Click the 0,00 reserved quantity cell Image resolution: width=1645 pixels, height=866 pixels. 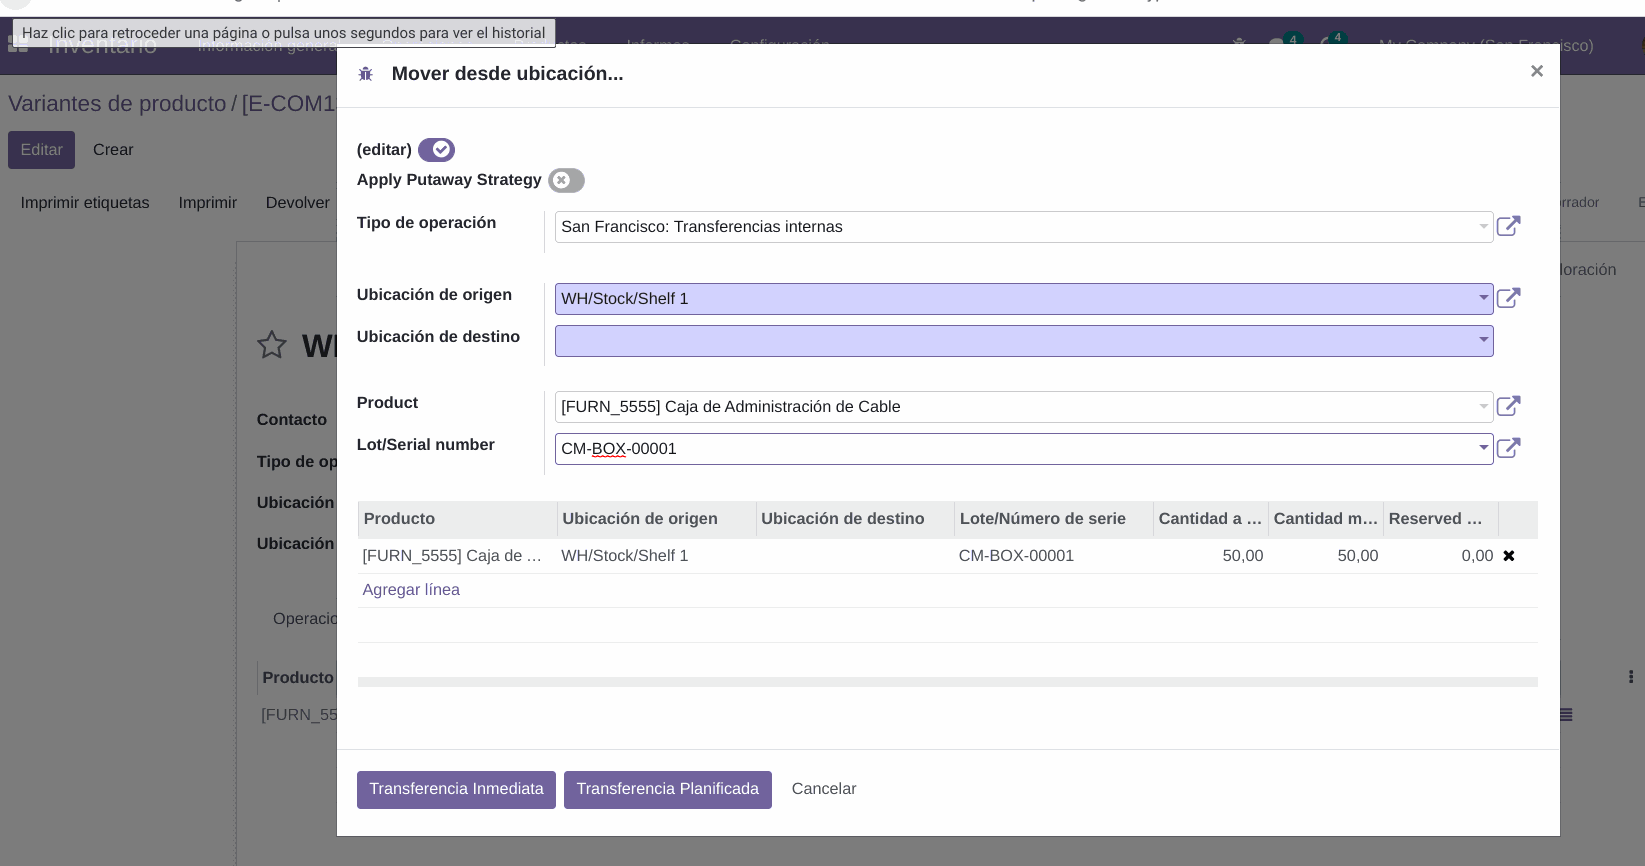point(1440,556)
